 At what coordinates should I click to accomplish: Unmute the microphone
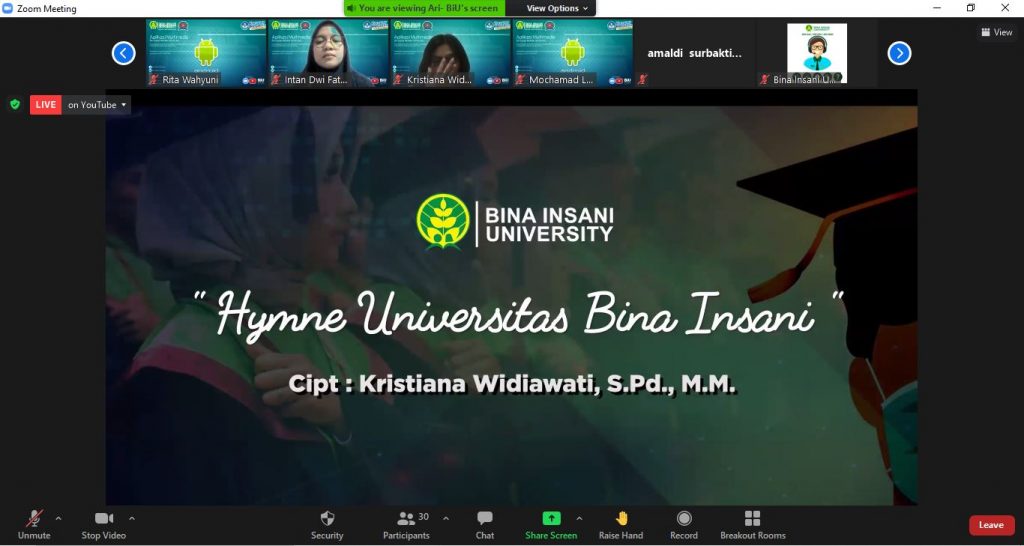tap(34, 525)
